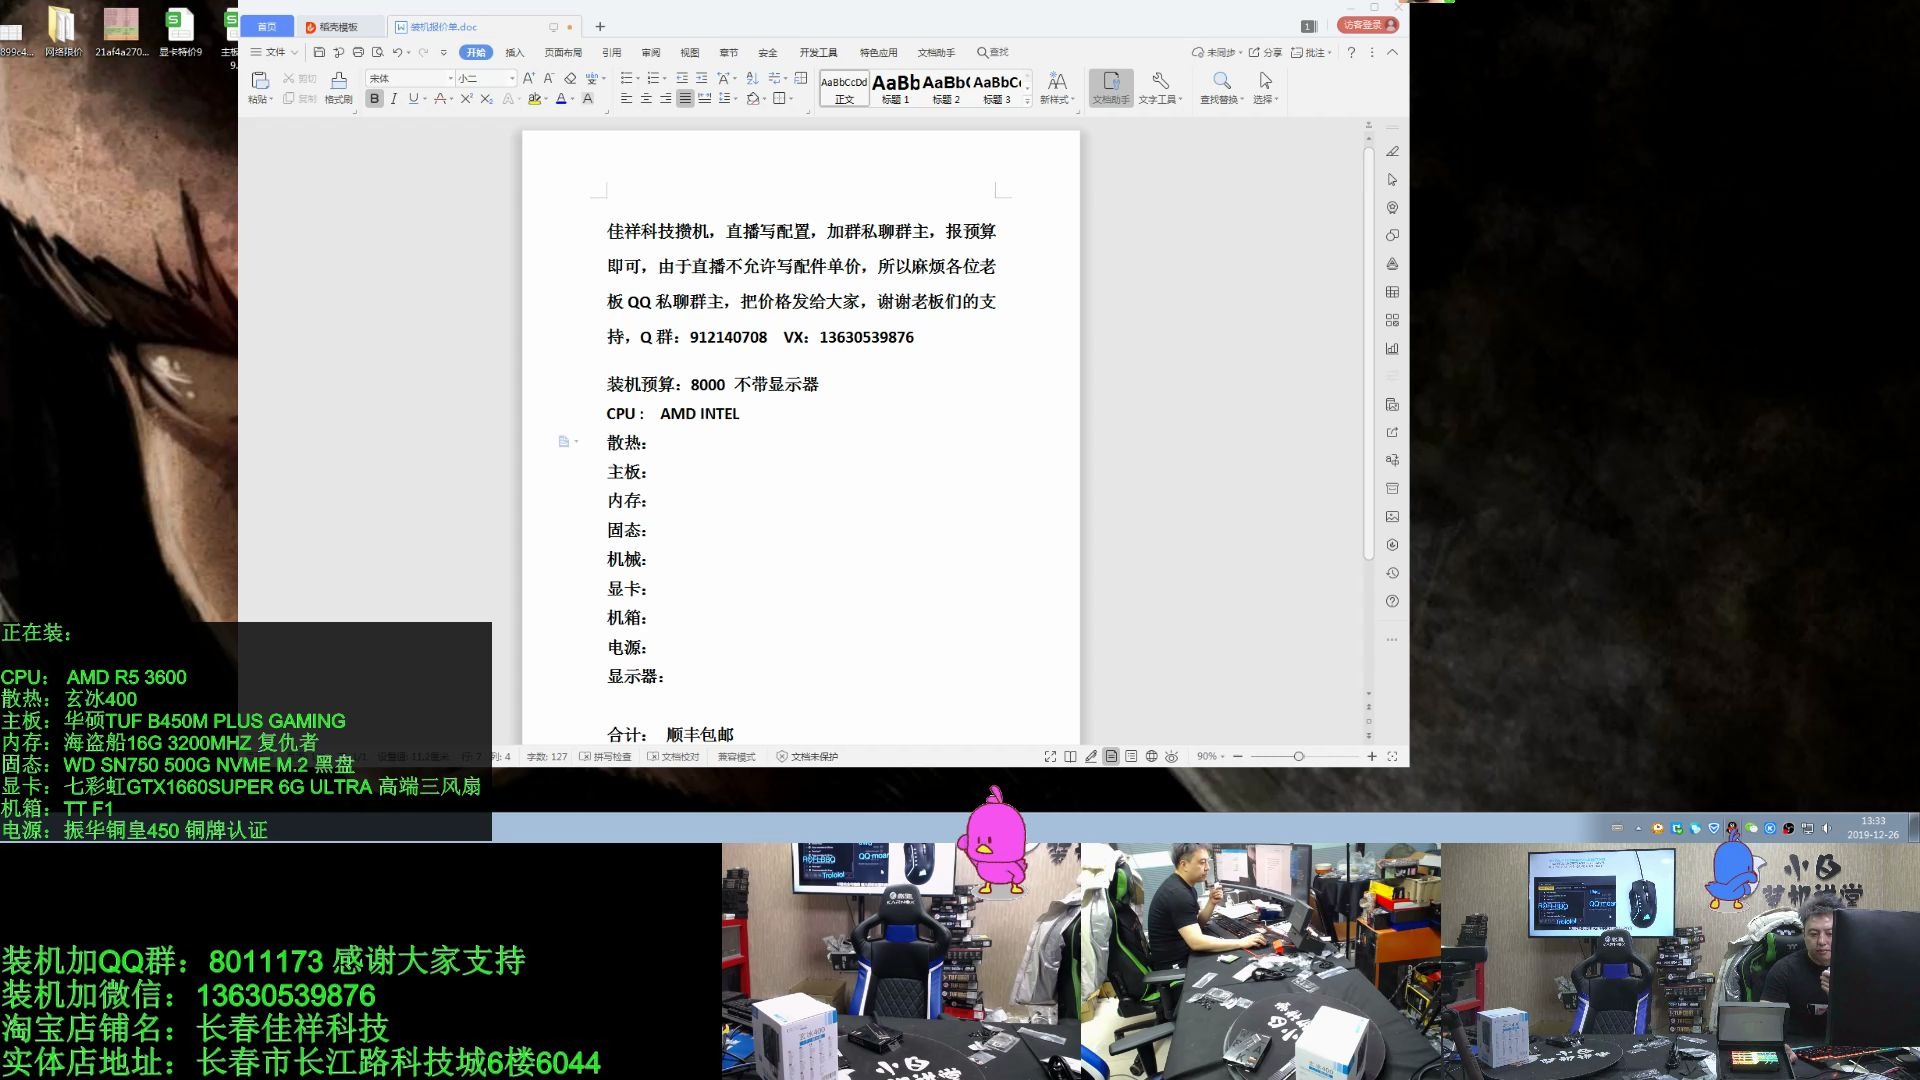Viewport: 1920px width, 1080px height.
Task: Open the 文件 menu dropdown
Action: click(x=274, y=52)
